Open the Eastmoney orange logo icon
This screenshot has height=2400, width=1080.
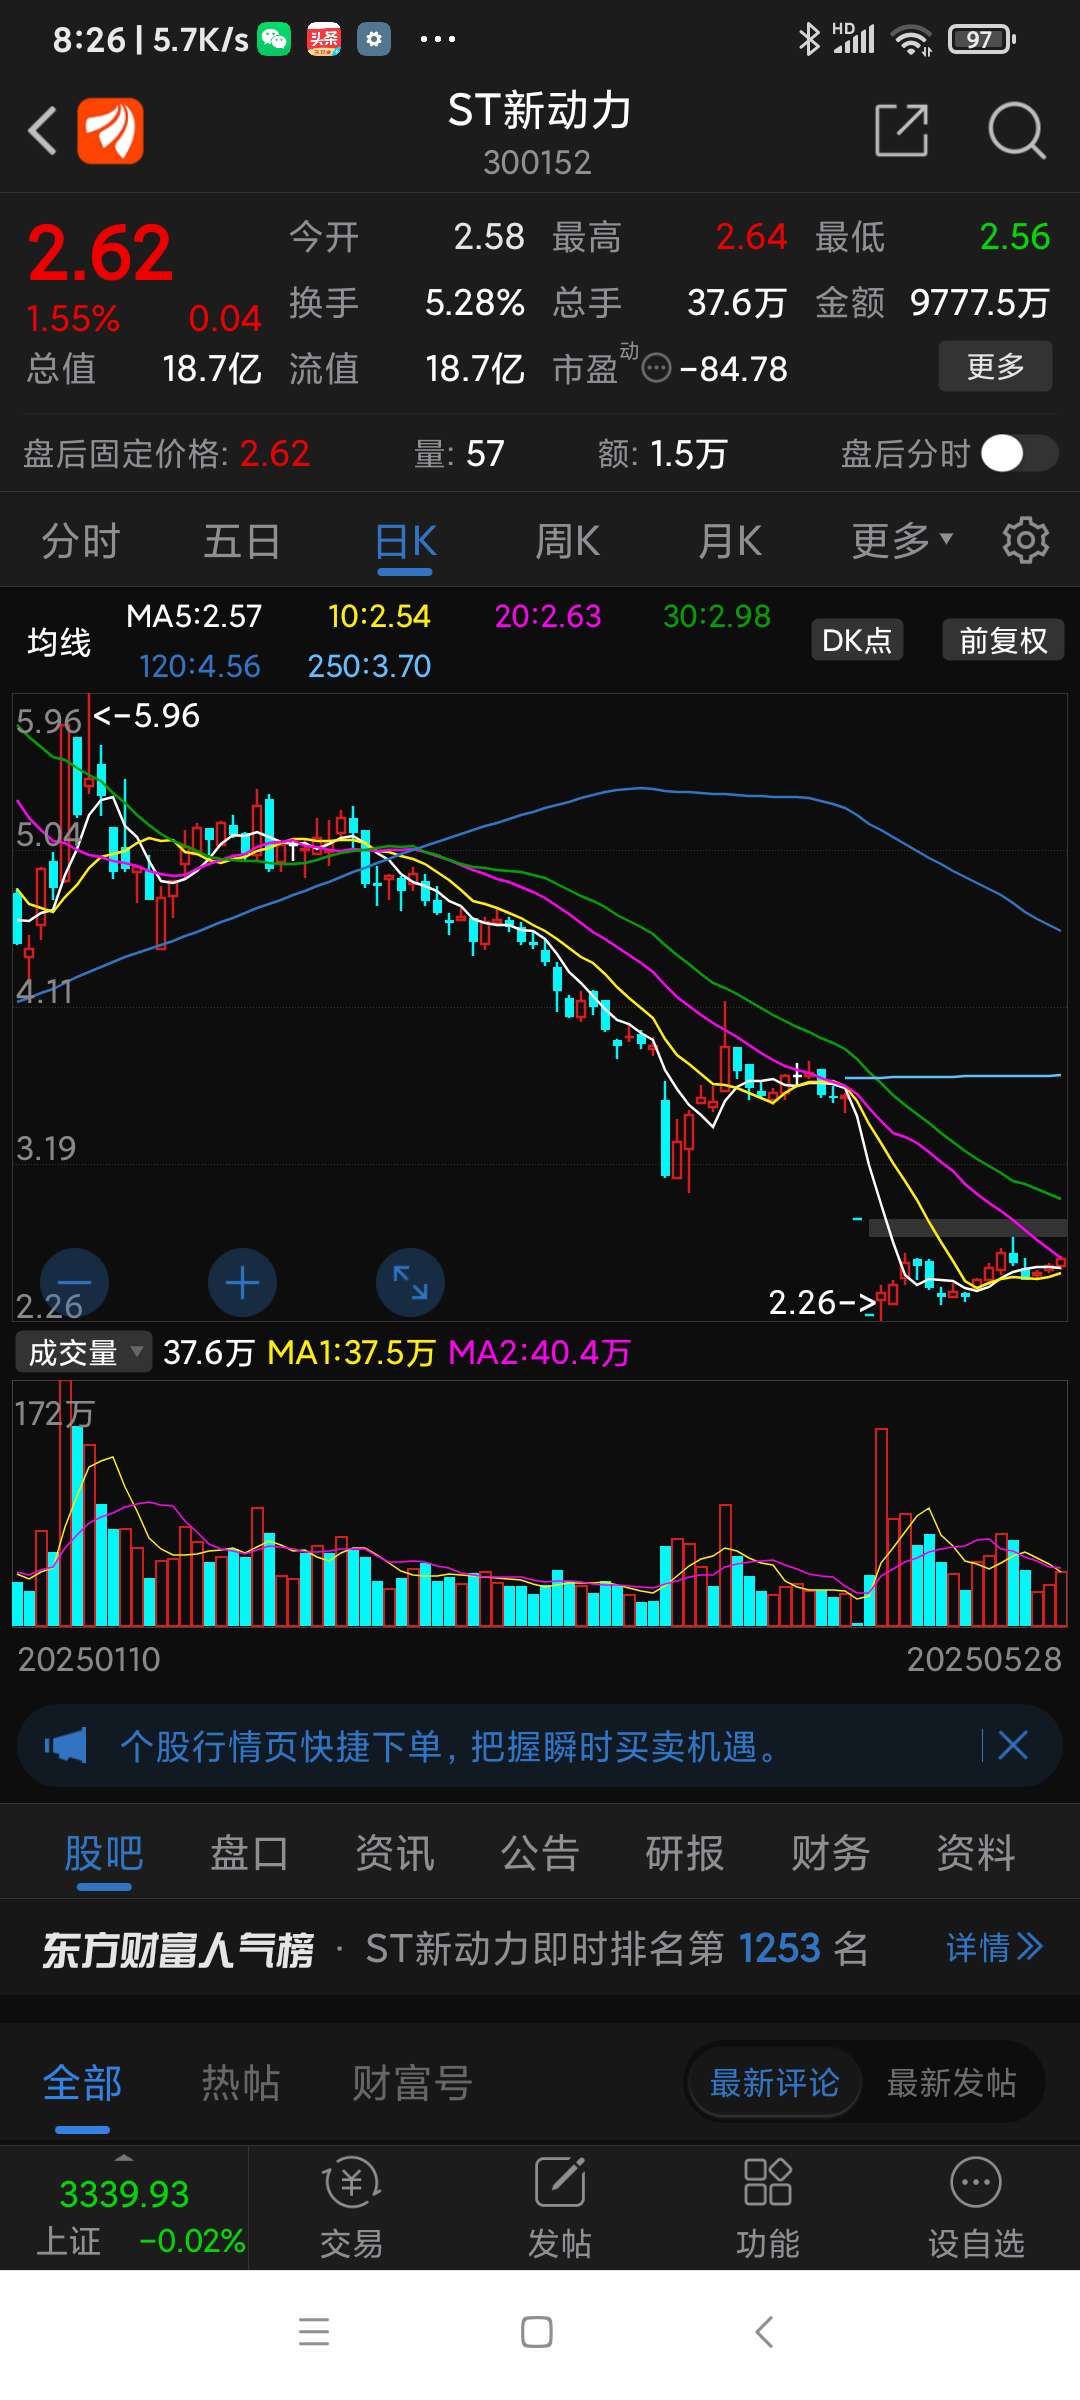(x=110, y=130)
